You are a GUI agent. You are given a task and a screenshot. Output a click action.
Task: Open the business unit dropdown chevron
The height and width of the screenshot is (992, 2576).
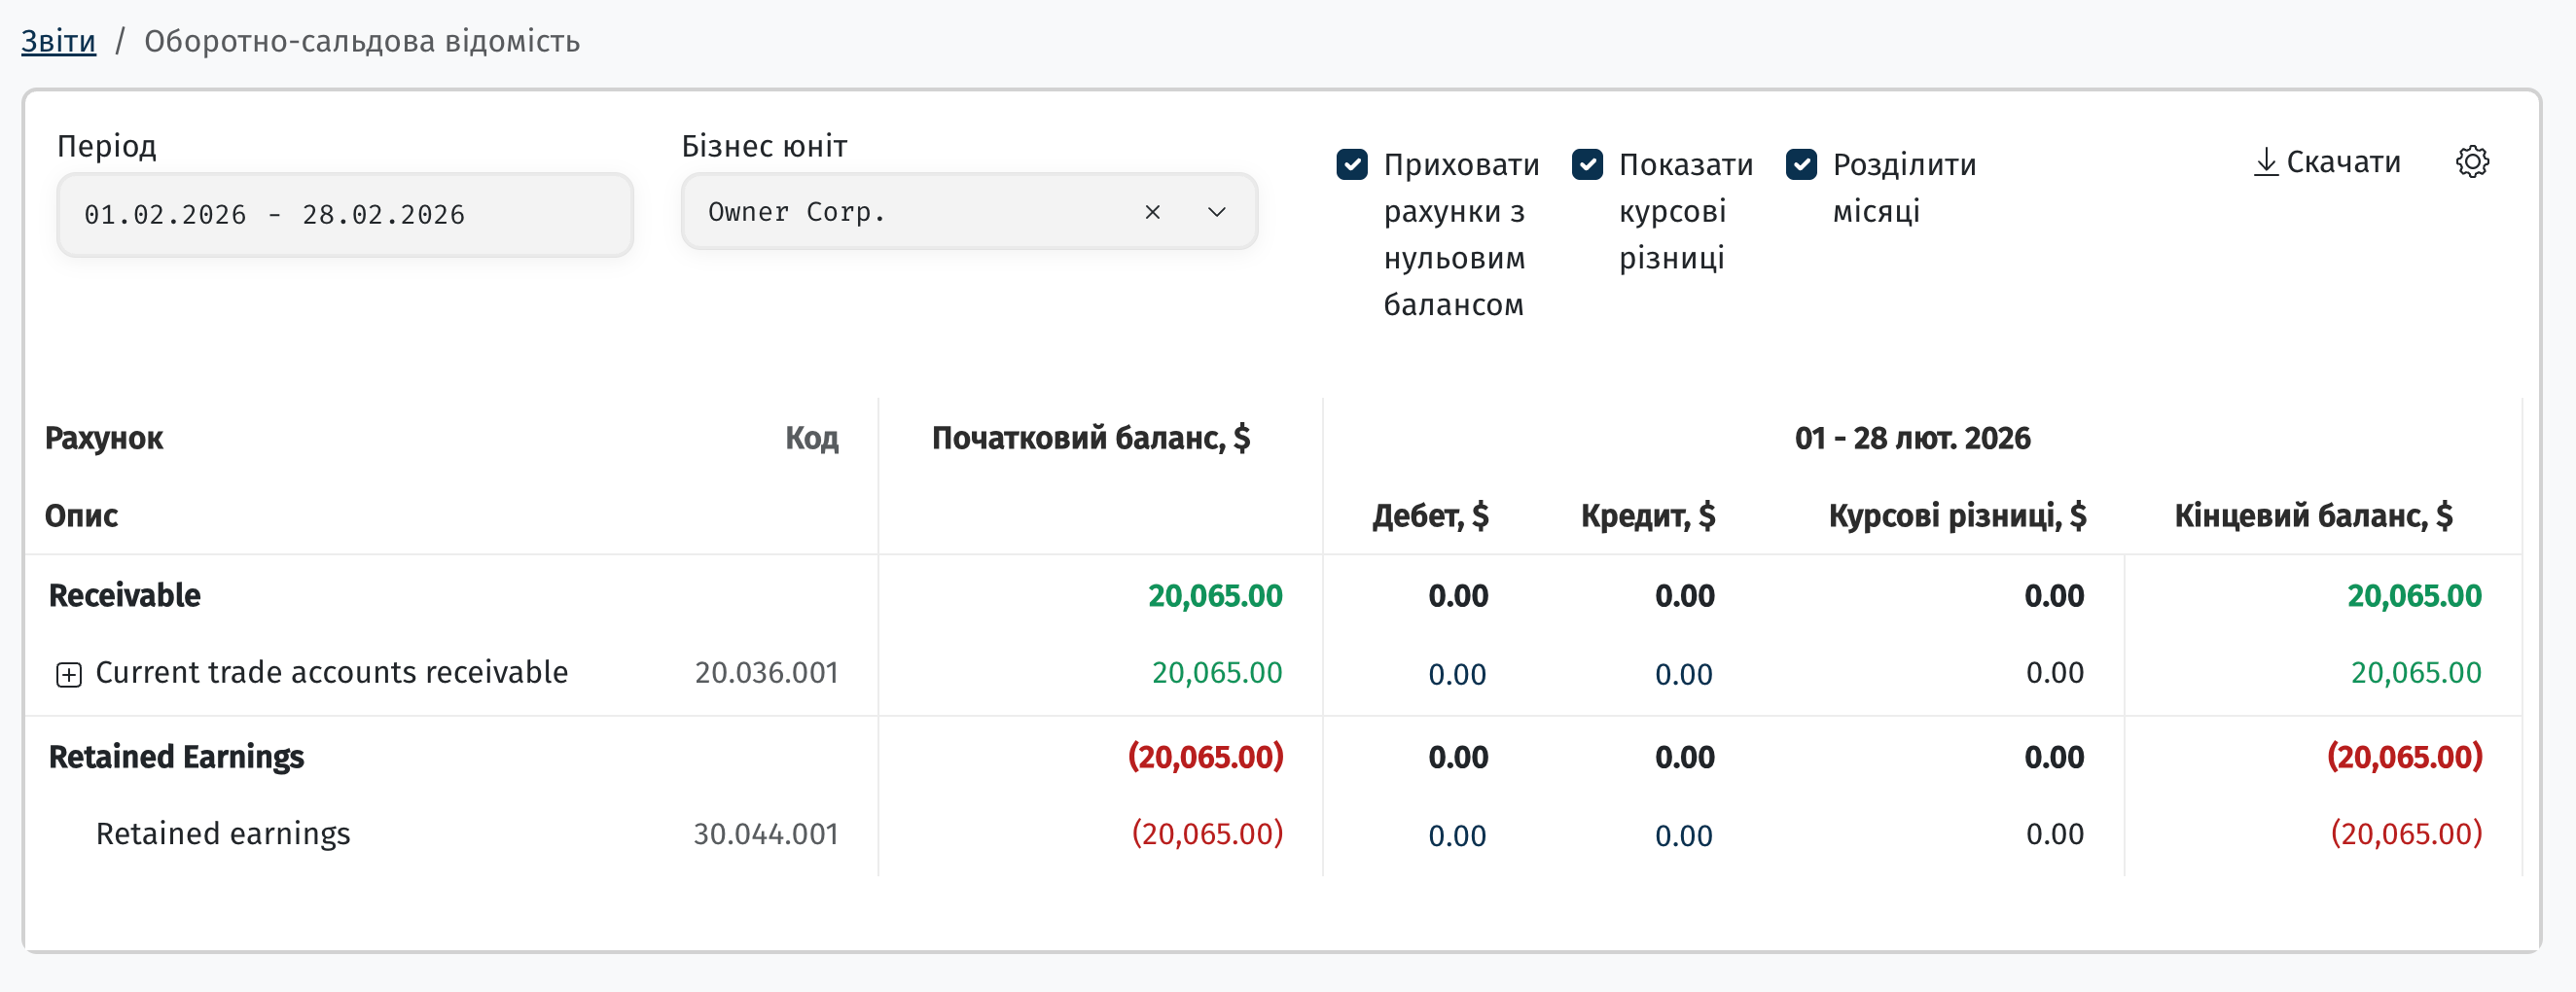1216,212
